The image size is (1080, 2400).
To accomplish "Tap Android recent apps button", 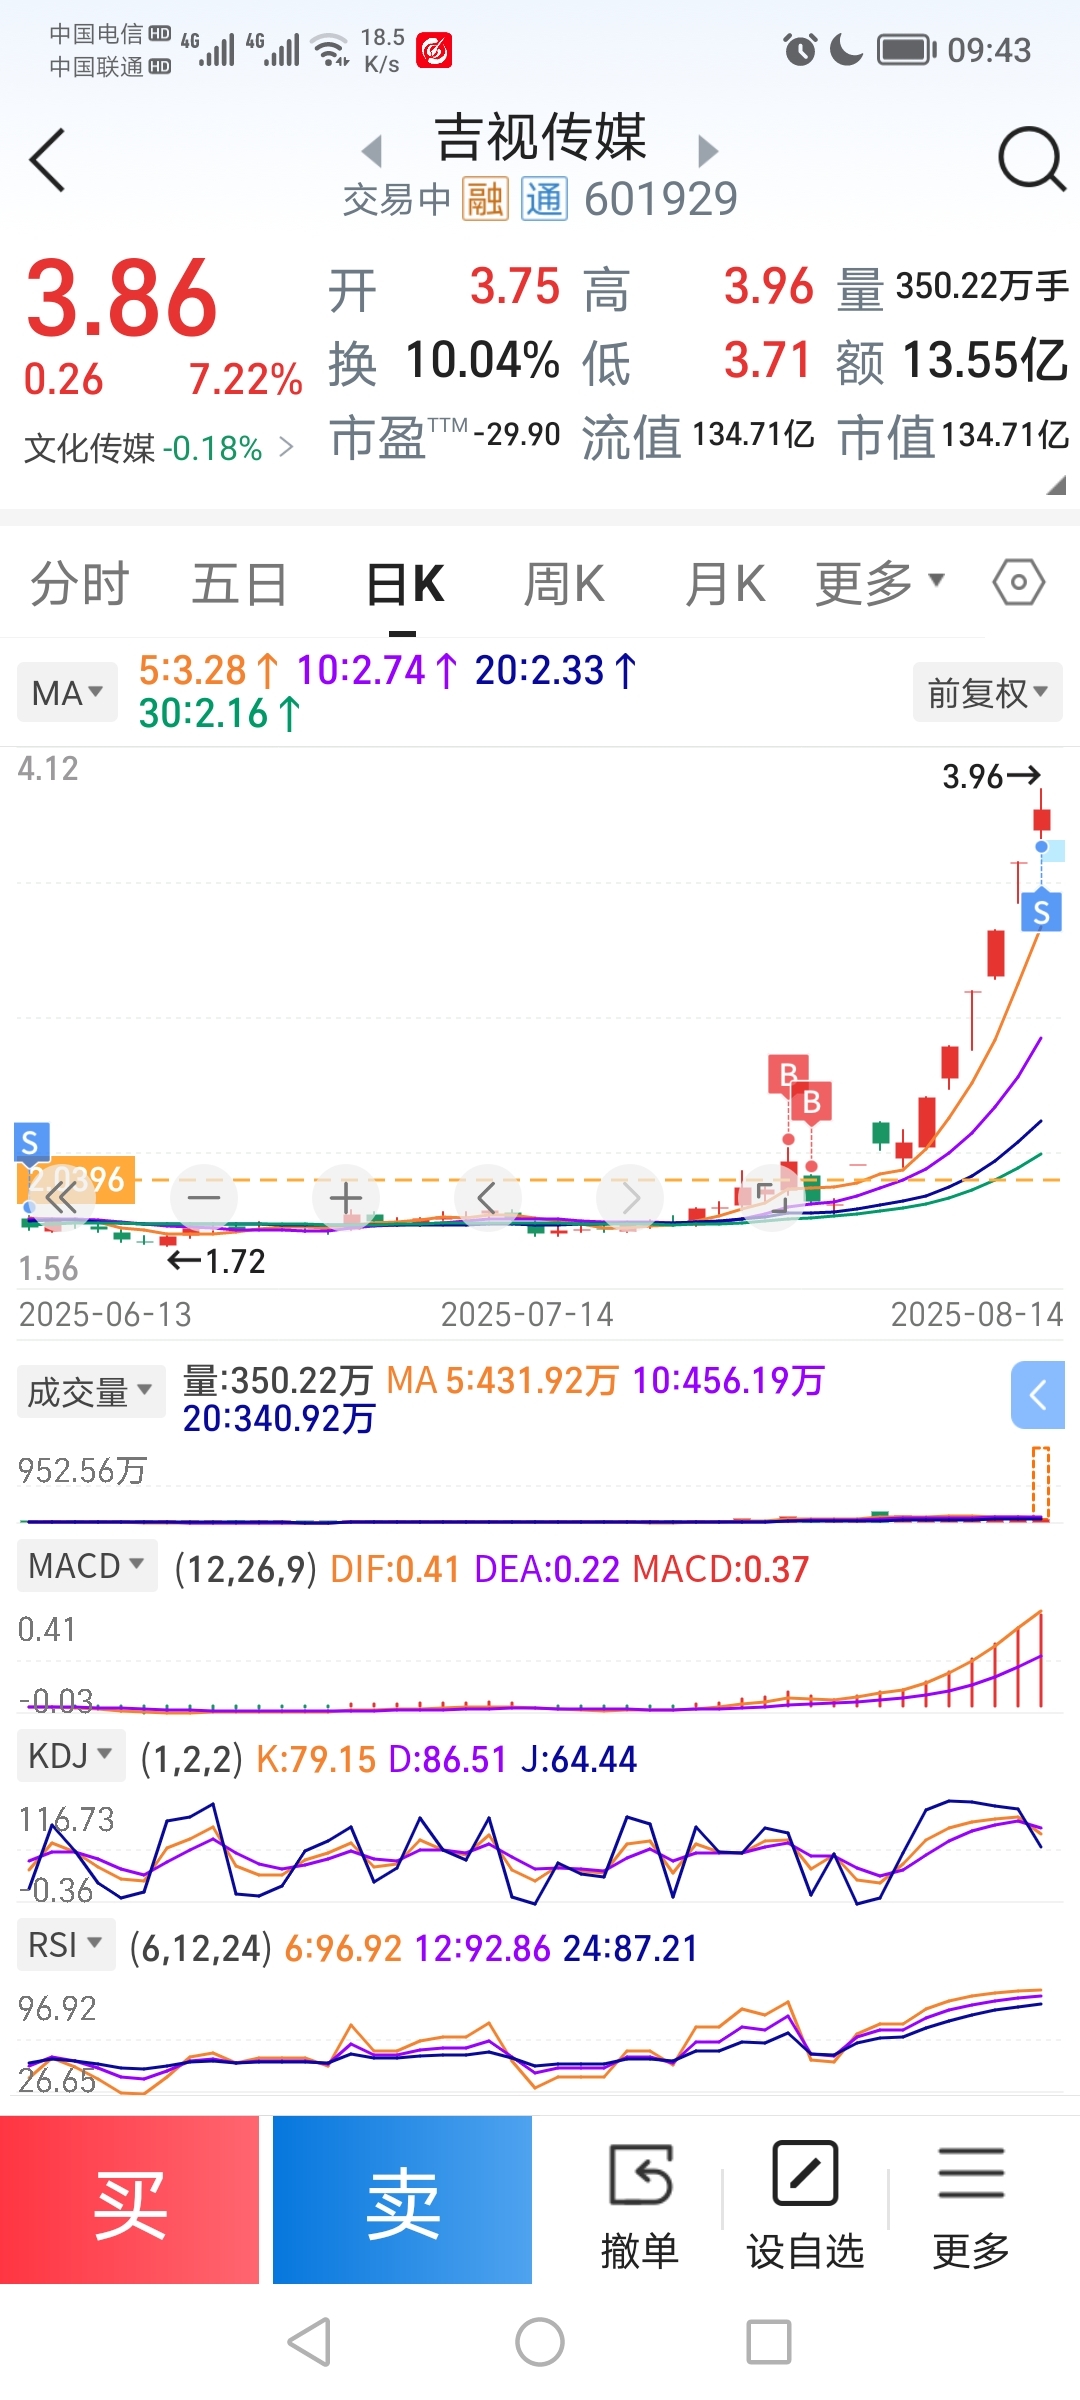I will (769, 2342).
